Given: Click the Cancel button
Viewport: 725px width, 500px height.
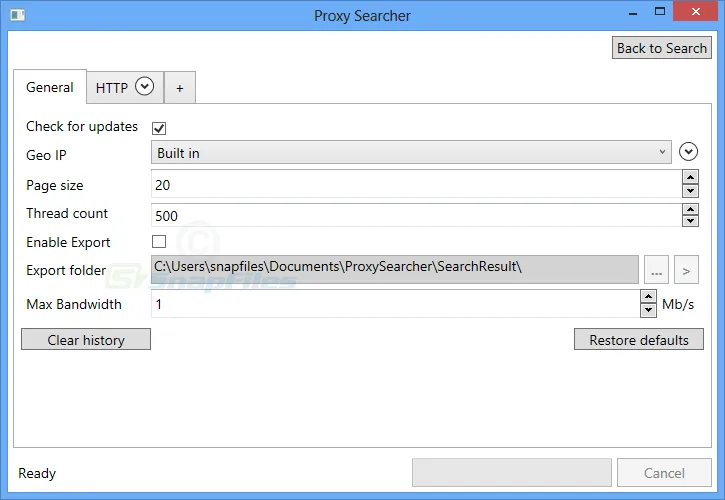Looking at the screenshot, I should tap(664, 473).
